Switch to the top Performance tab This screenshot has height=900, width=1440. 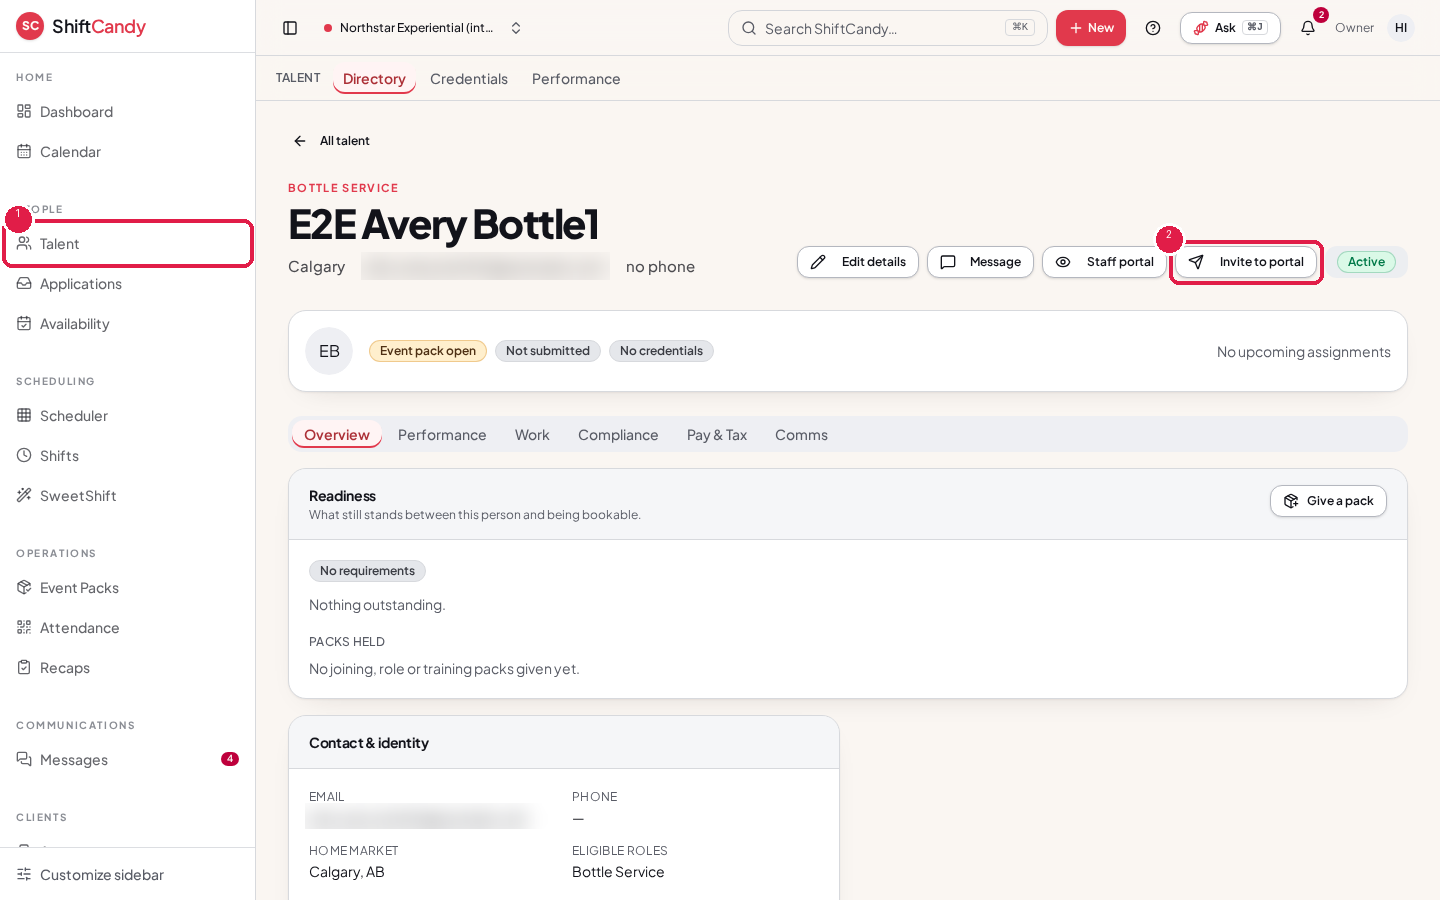576,79
